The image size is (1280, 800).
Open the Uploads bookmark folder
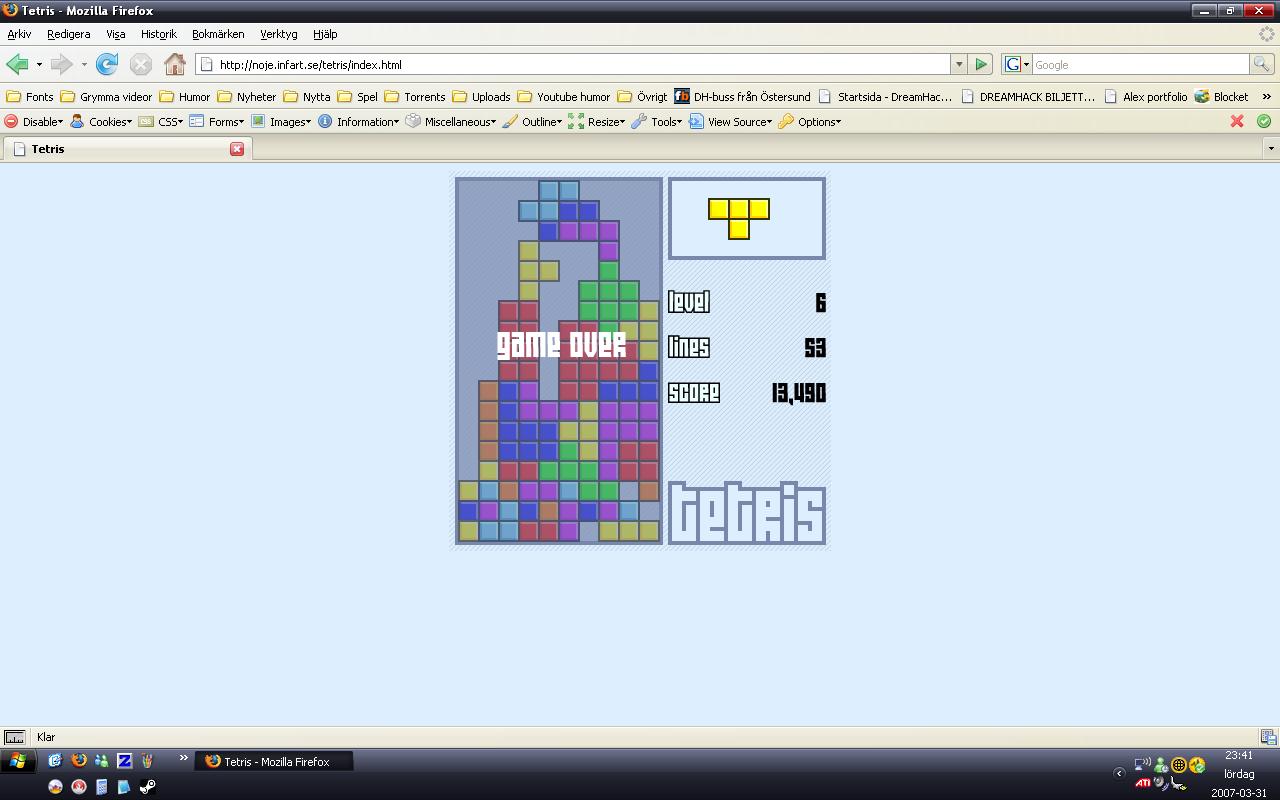click(x=482, y=97)
